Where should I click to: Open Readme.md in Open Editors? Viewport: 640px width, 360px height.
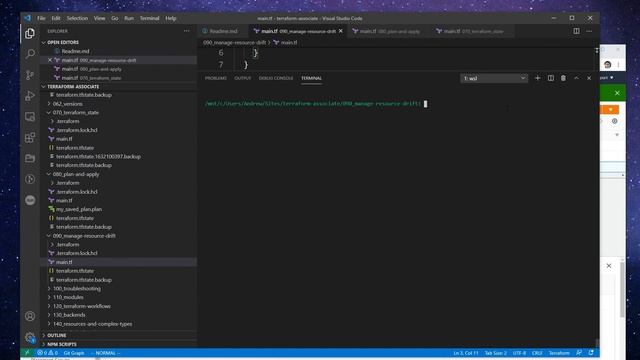point(76,51)
